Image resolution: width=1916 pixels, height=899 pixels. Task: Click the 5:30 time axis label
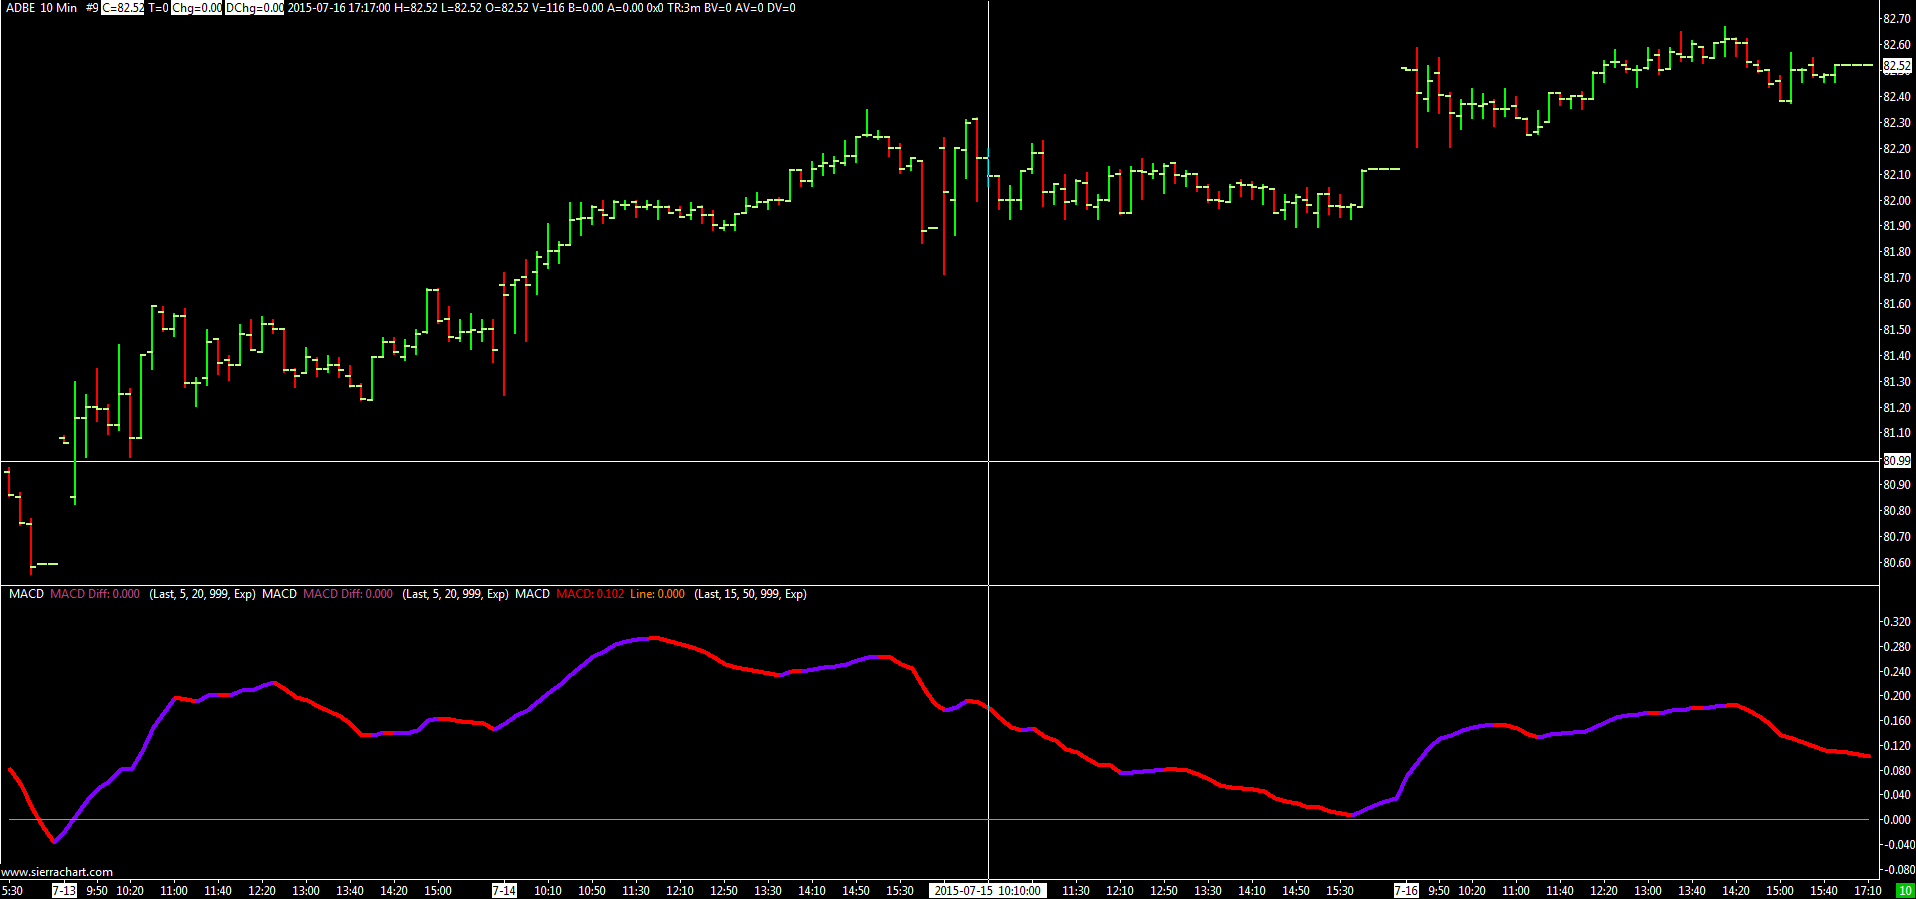pos(12,890)
